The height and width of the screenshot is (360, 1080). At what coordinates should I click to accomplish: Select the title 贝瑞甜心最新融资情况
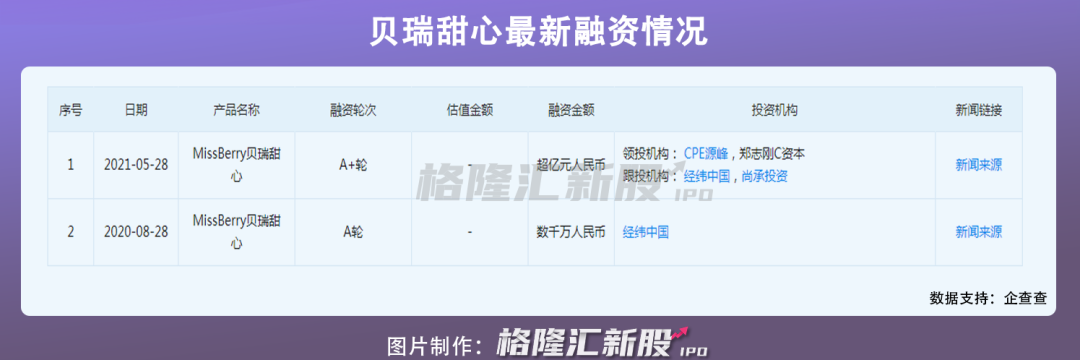(x=539, y=31)
